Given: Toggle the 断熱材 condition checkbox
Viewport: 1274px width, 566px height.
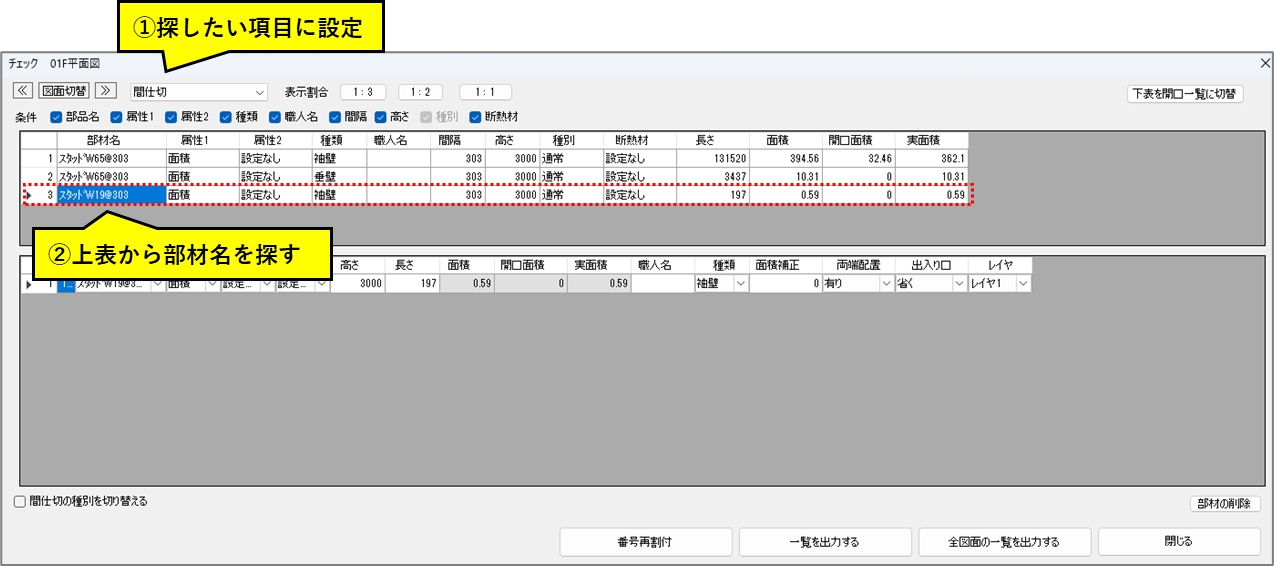Looking at the screenshot, I should point(476,117).
